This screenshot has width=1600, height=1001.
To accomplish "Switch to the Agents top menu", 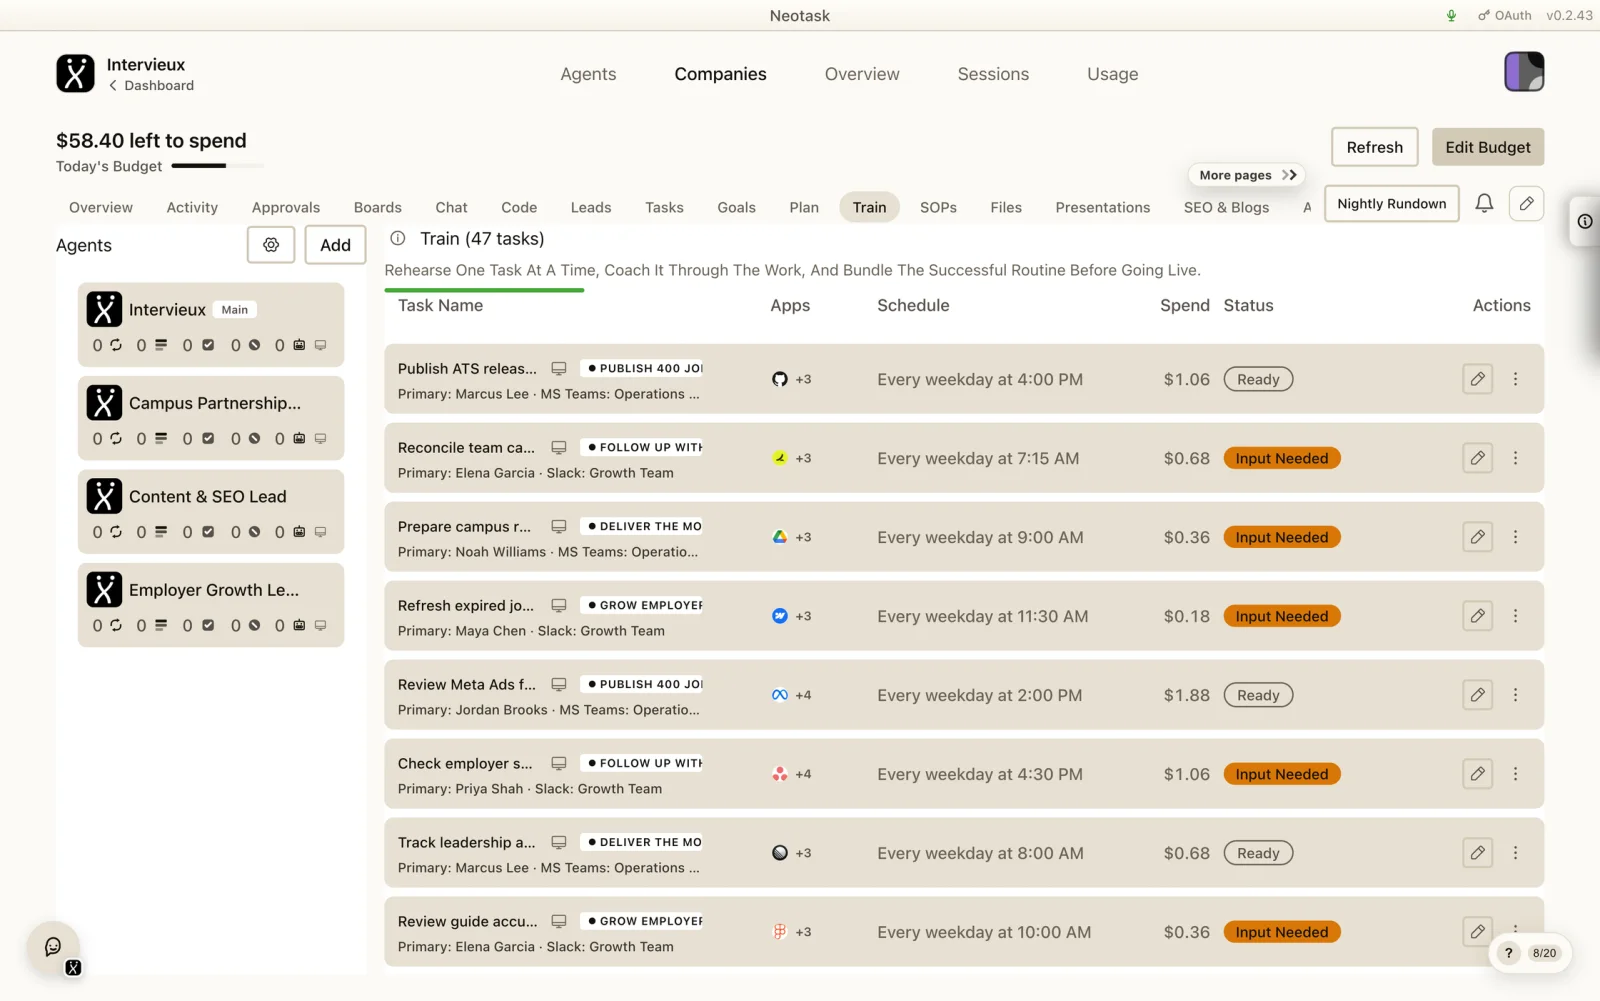I will tap(588, 74).
